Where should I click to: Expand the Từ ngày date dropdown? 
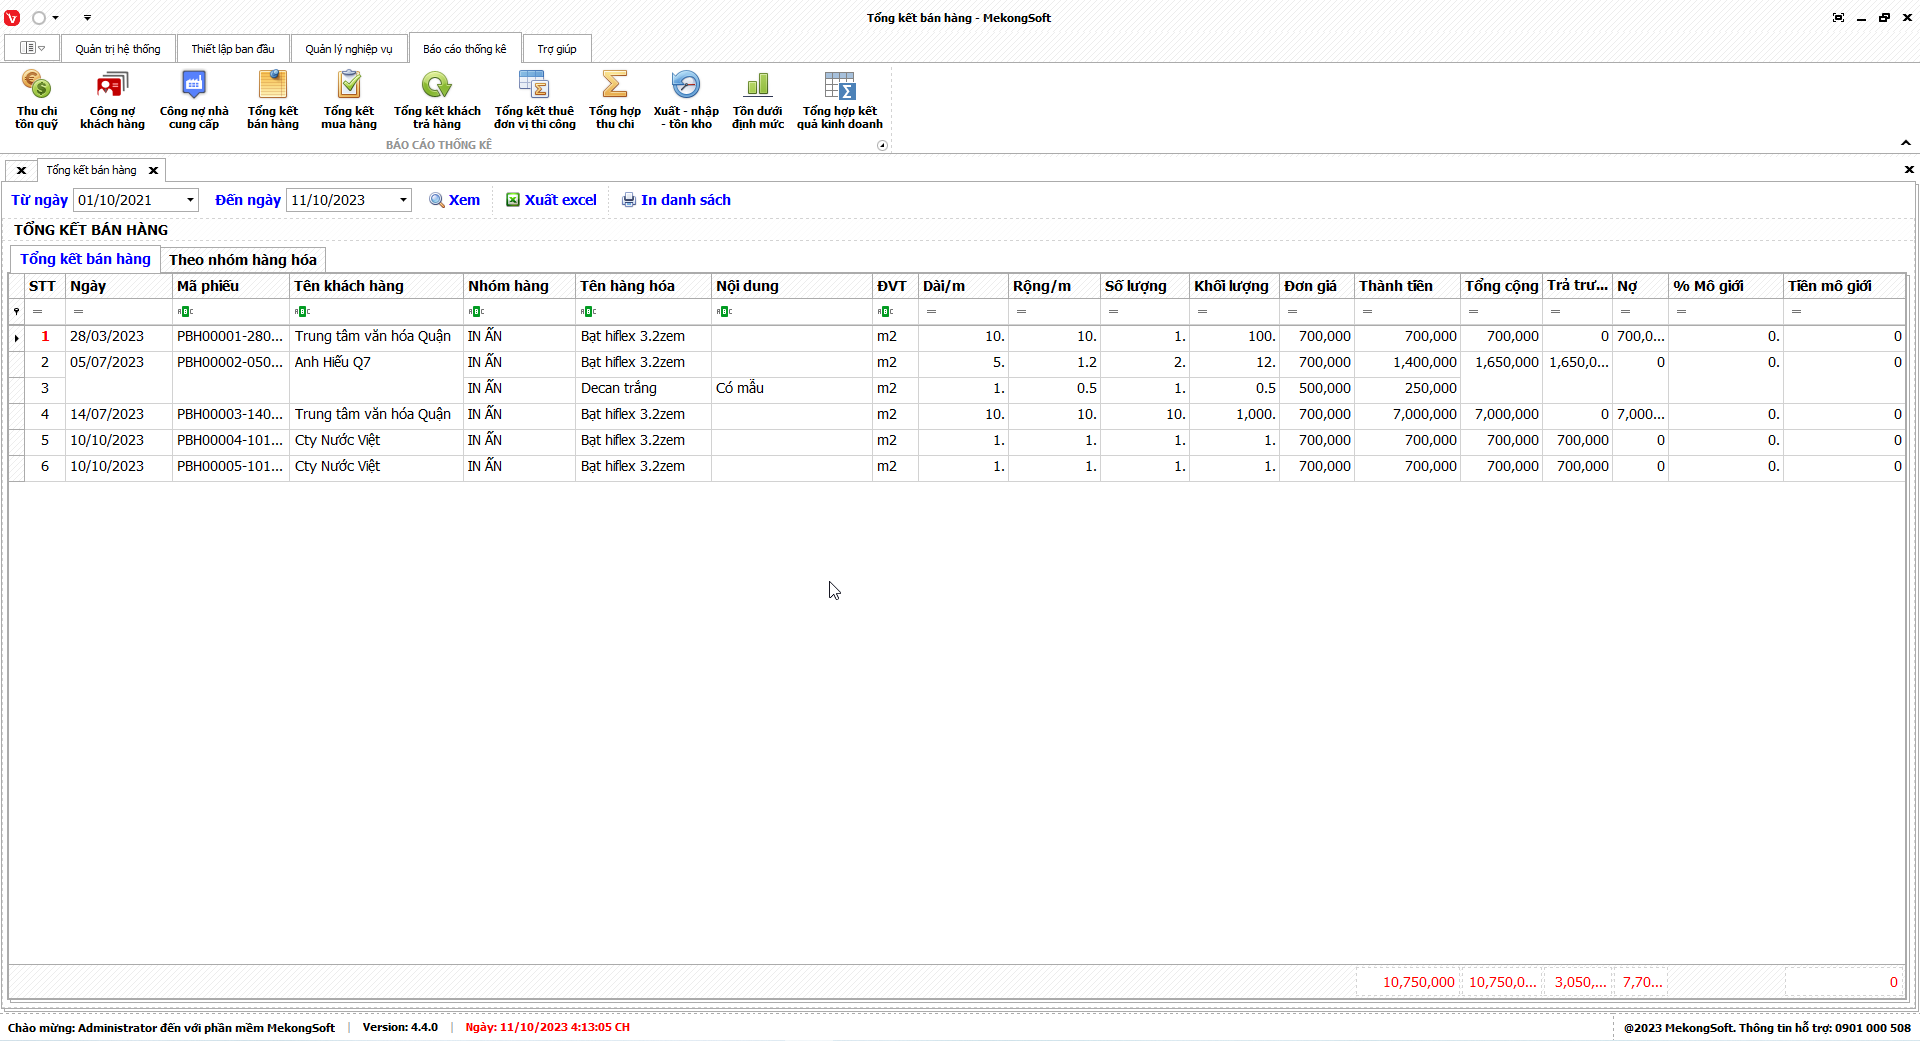pos(190,200)
